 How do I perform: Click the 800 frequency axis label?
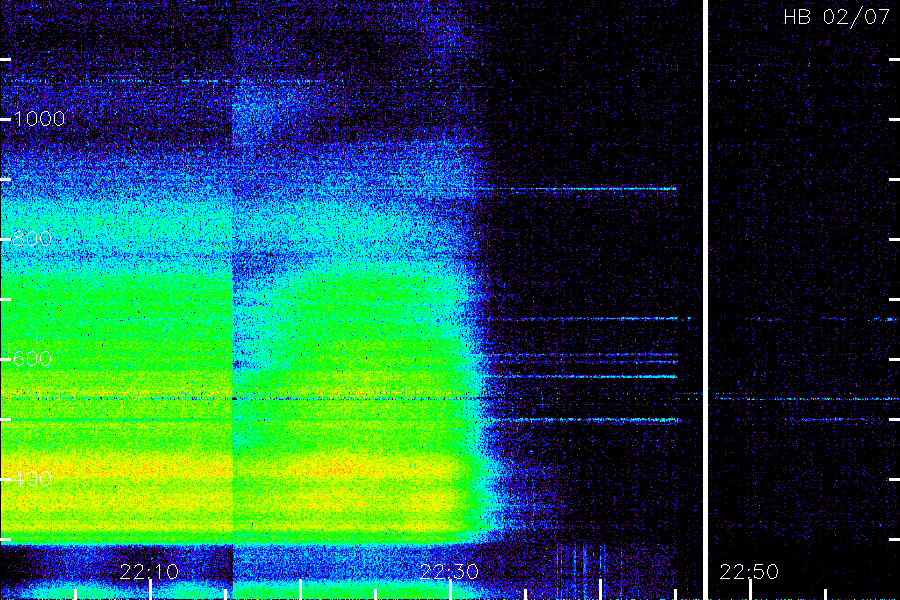click(33, 239)
